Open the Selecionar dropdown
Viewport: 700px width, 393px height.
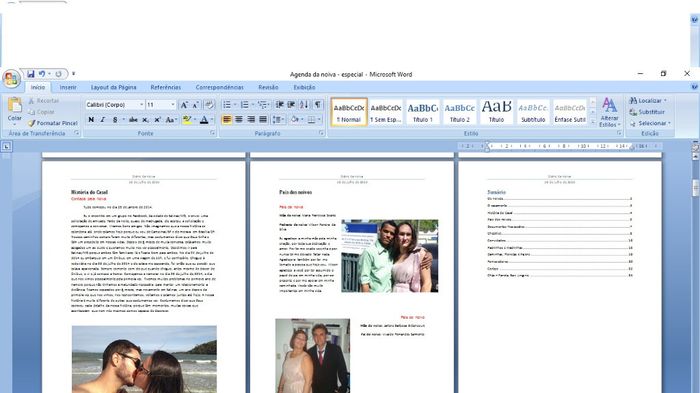650,123
